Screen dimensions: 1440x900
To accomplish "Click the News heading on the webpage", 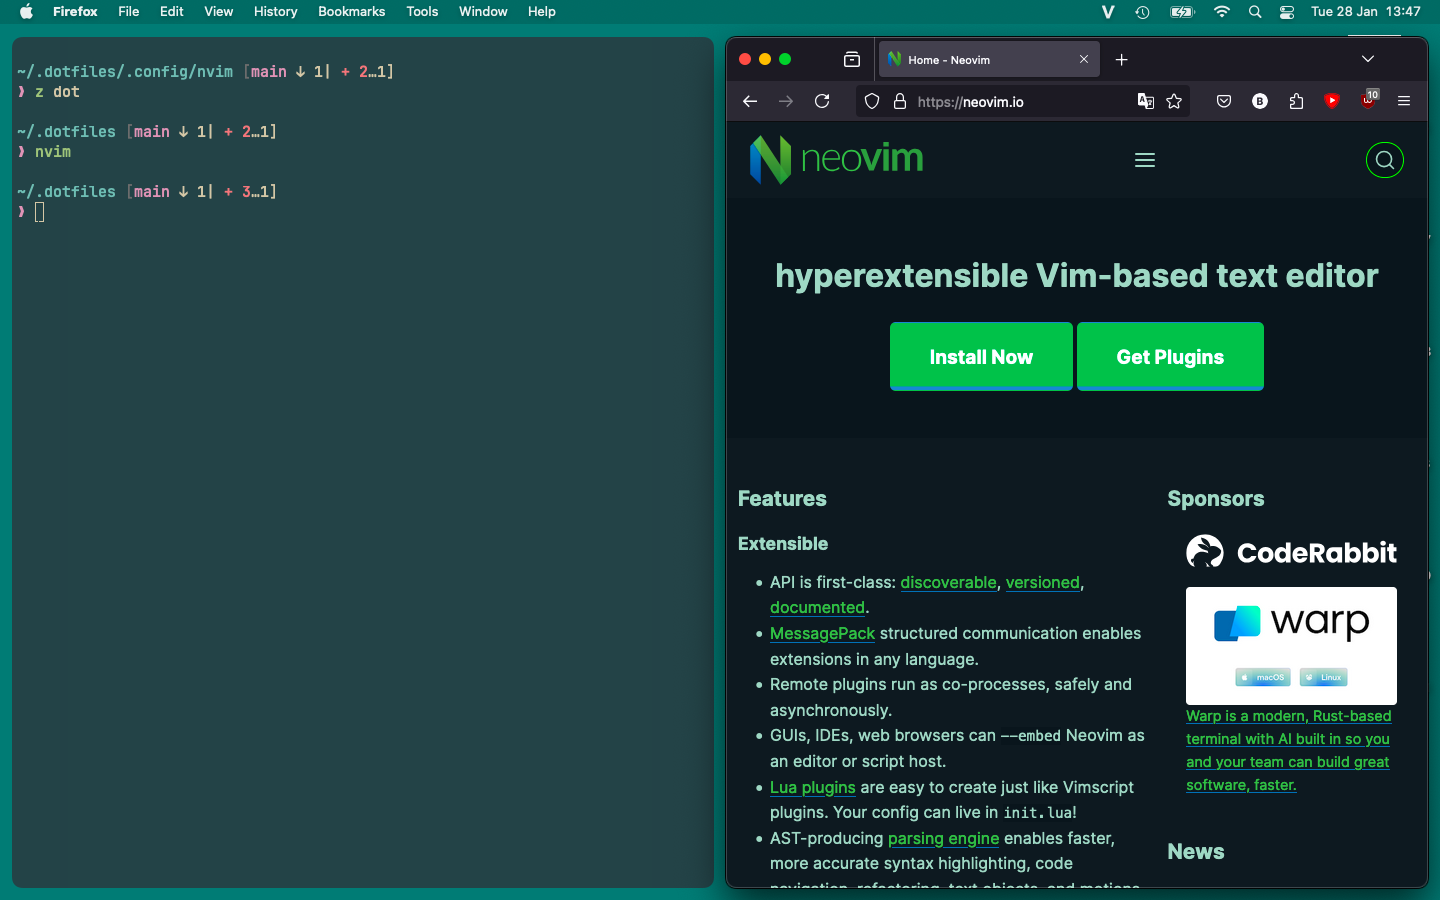I will pyautogui.click(x=1196, y=851).
